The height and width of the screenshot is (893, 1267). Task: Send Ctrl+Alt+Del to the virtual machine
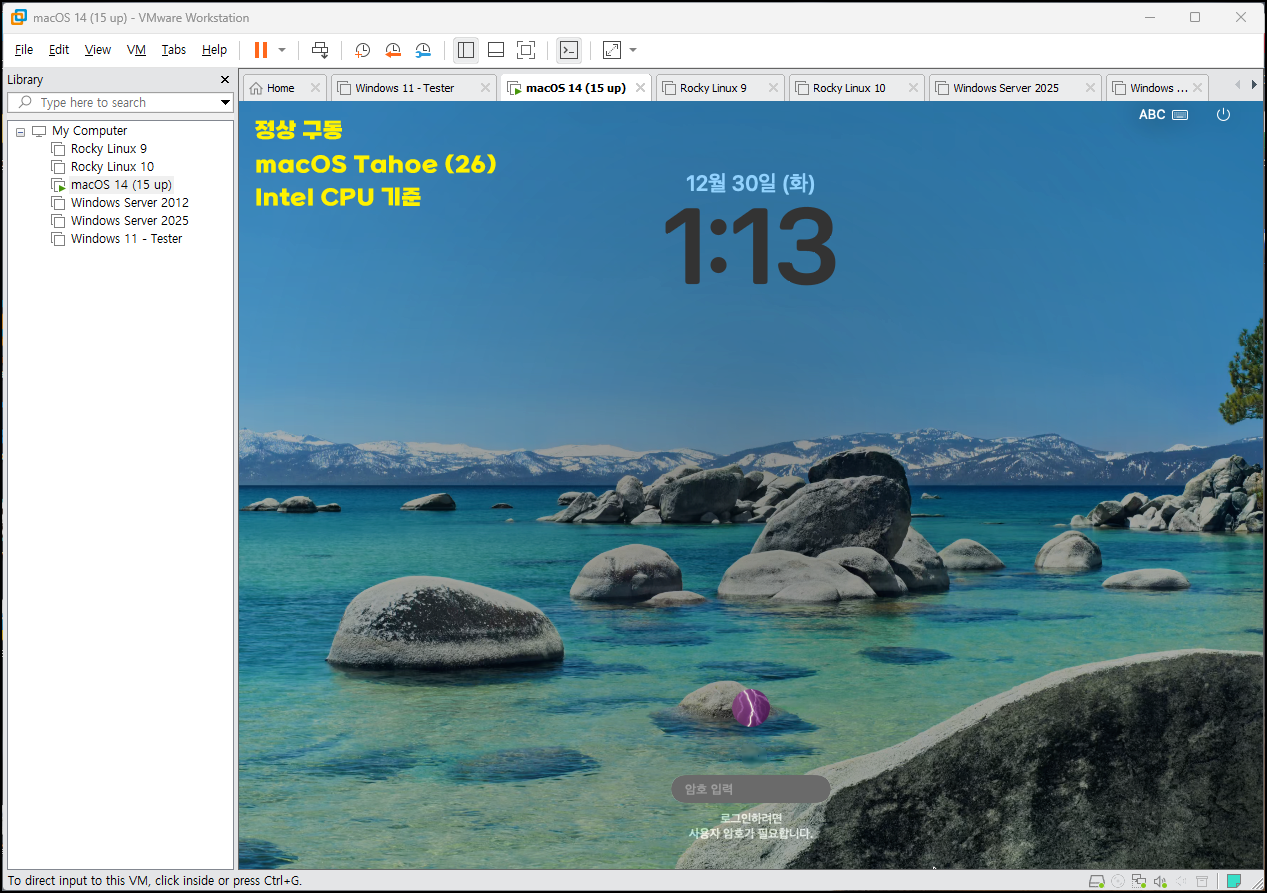pyautogui.click(x=320, y=50)
